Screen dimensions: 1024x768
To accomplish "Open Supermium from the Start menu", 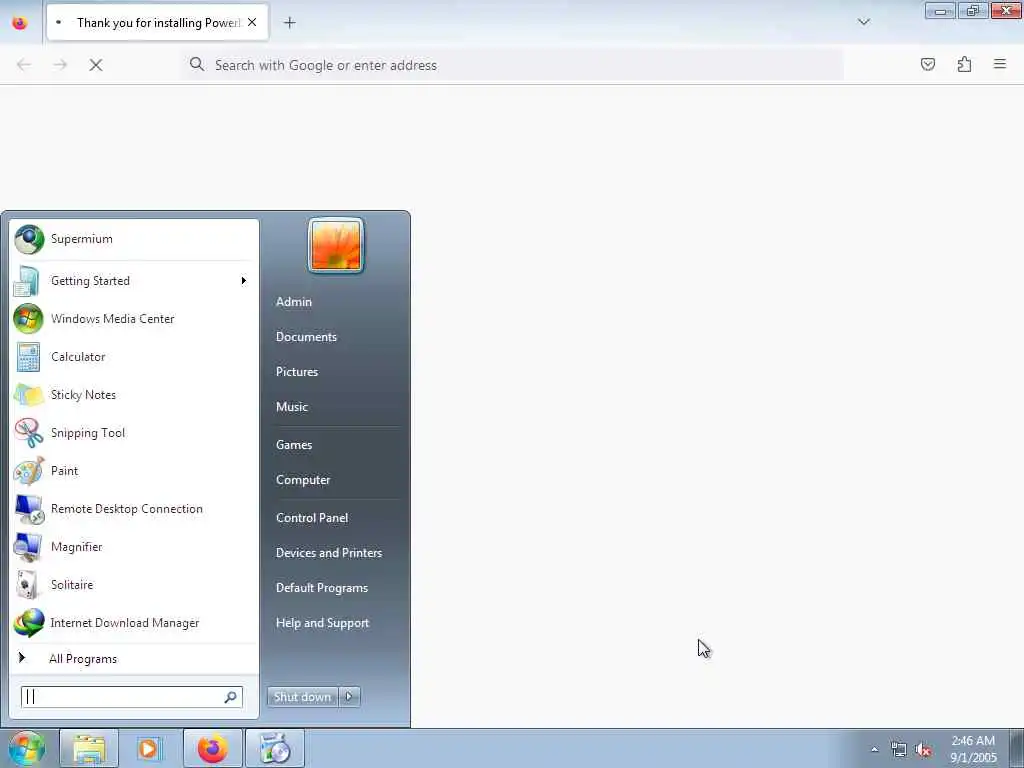I will (134, 239).
